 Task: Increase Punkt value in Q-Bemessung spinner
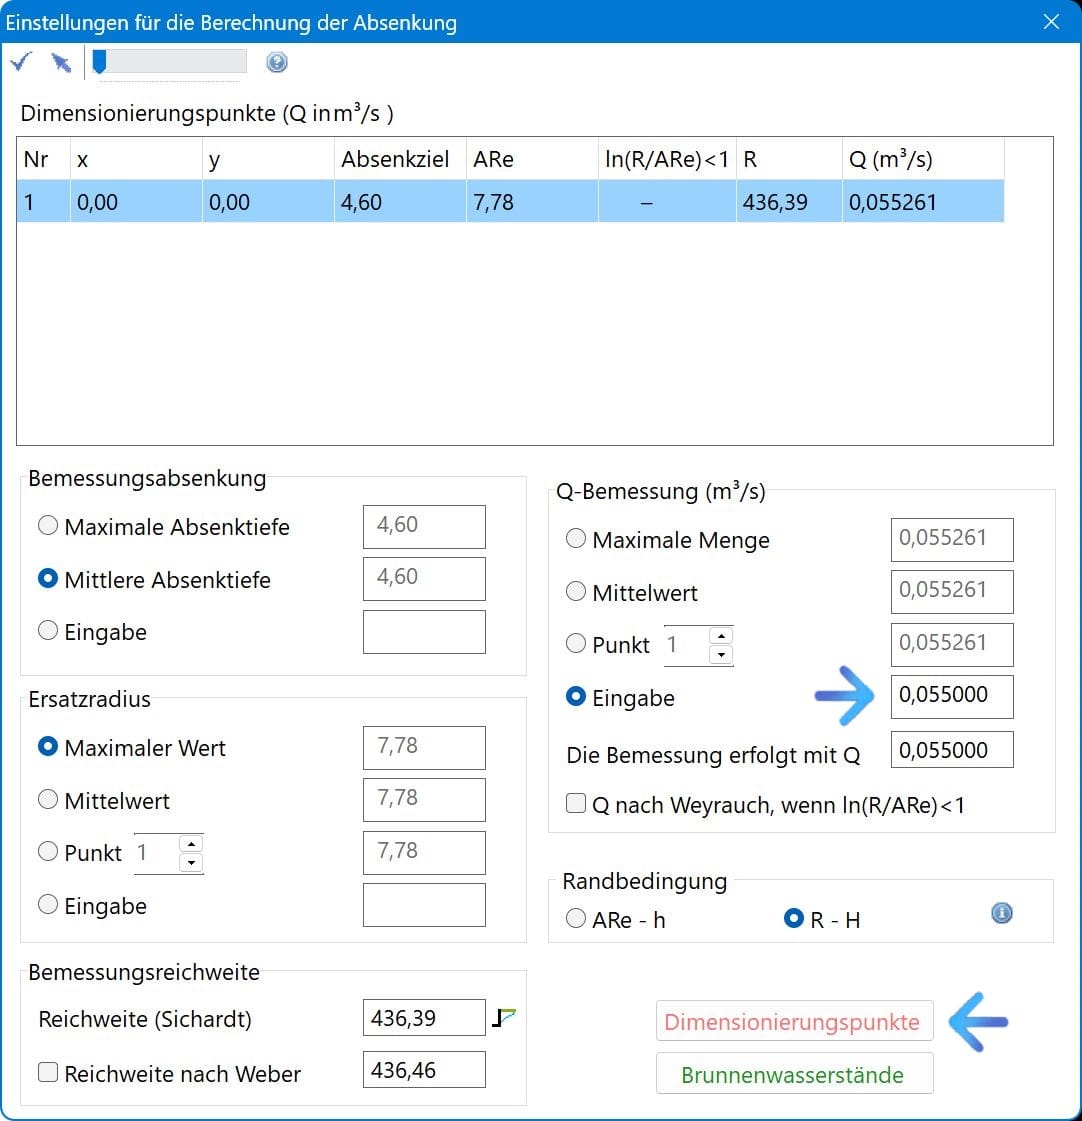(x=721, y=636)
